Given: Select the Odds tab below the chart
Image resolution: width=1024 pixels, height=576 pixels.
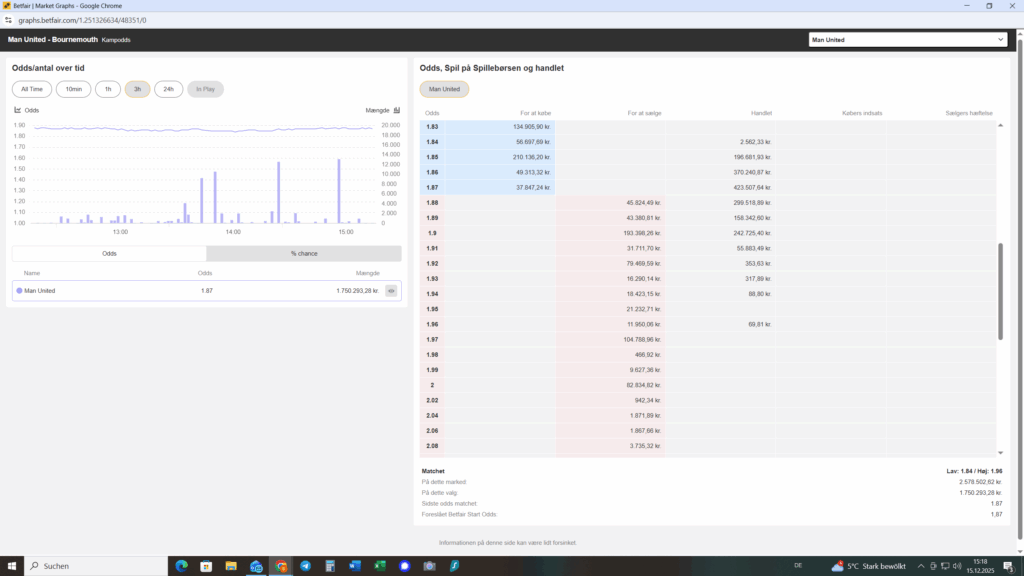Looking at the screenshot, I should tap(109, 254).
